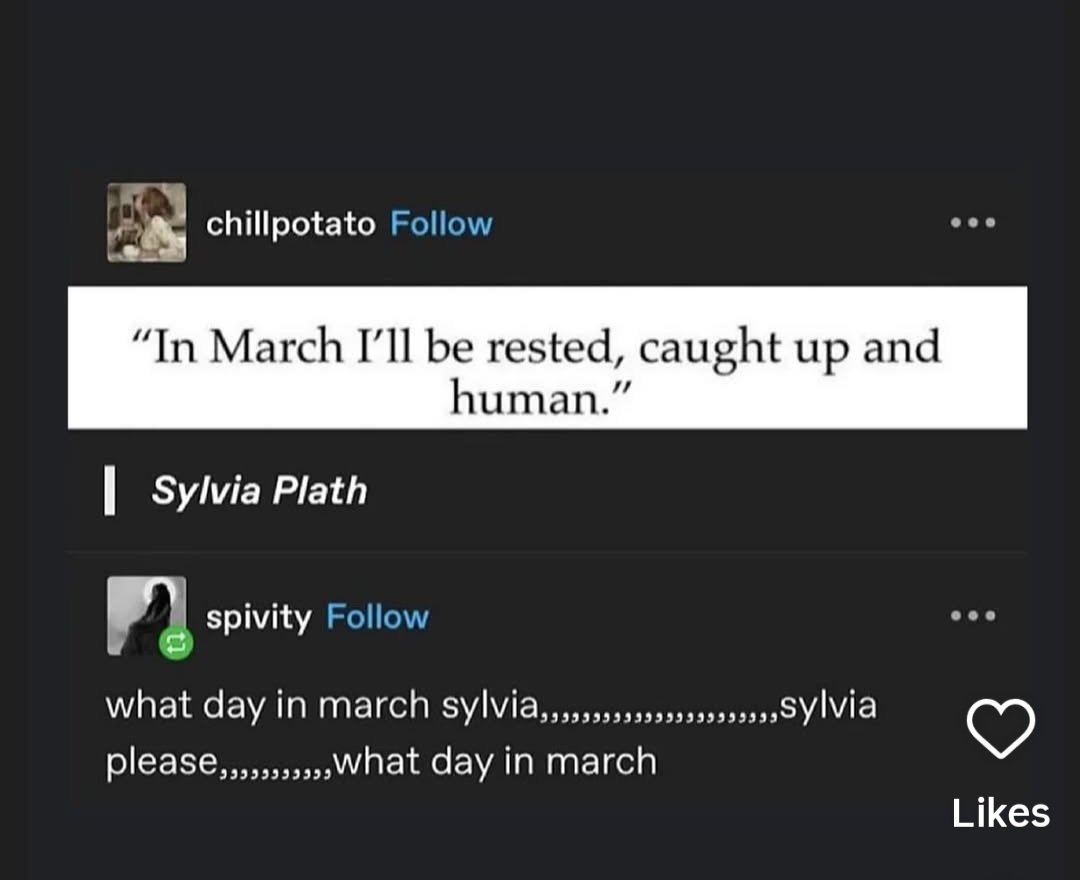Open the white quote image
The width and height of the screenshot is (1080, 880).
(x=547, y=358)
